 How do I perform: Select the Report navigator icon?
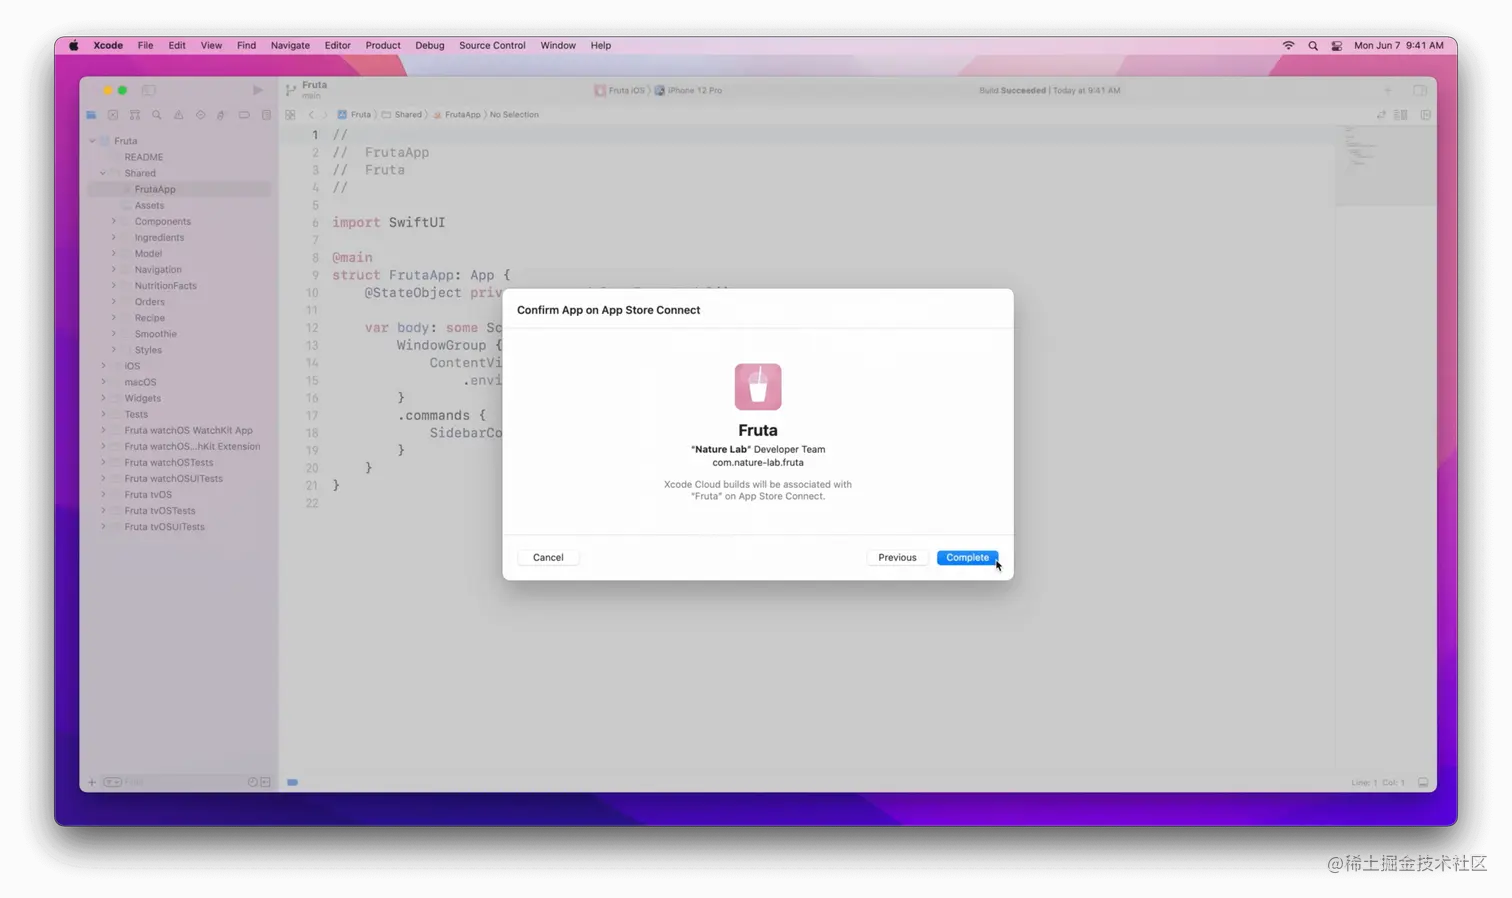266,115
